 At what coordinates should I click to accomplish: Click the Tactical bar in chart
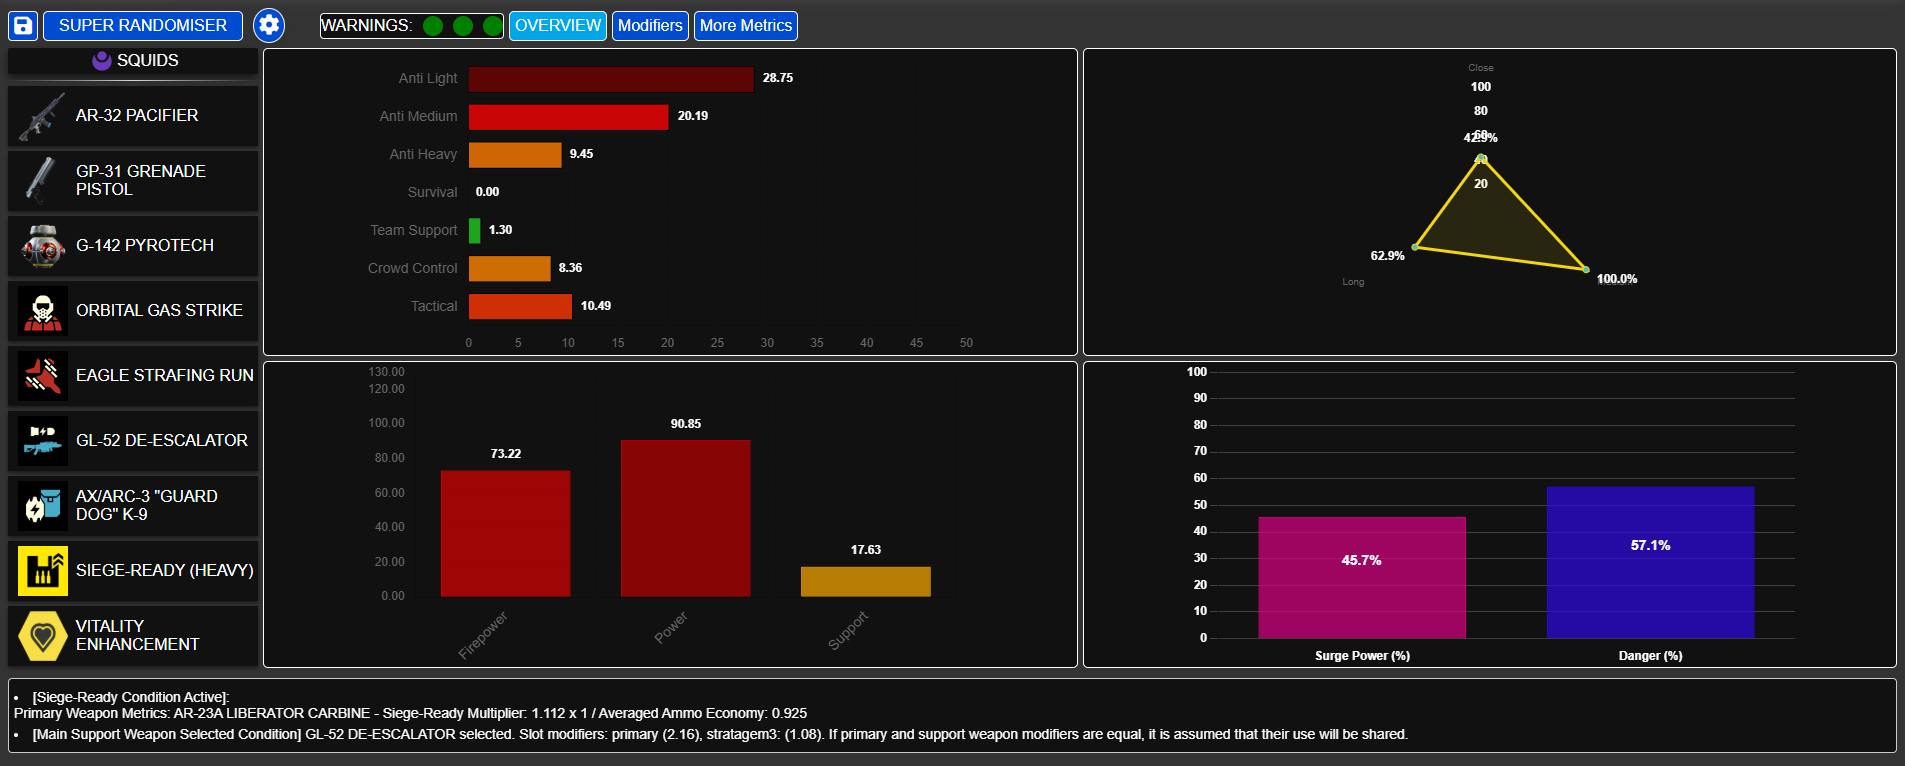click(520, 307)
